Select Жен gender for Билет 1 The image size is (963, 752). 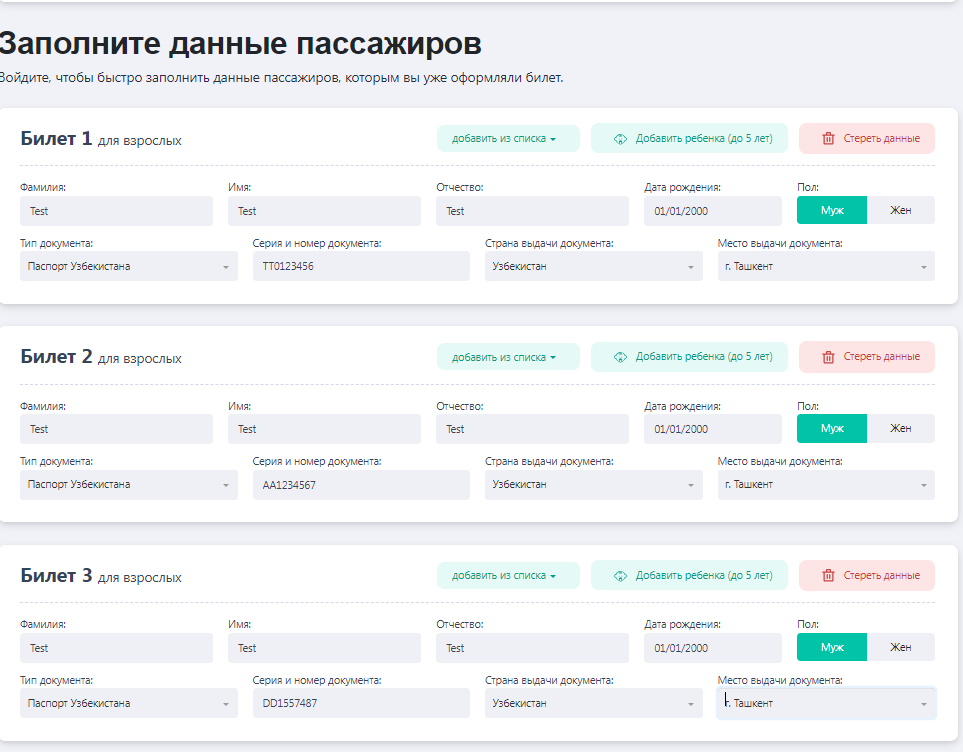click(900, 211)
